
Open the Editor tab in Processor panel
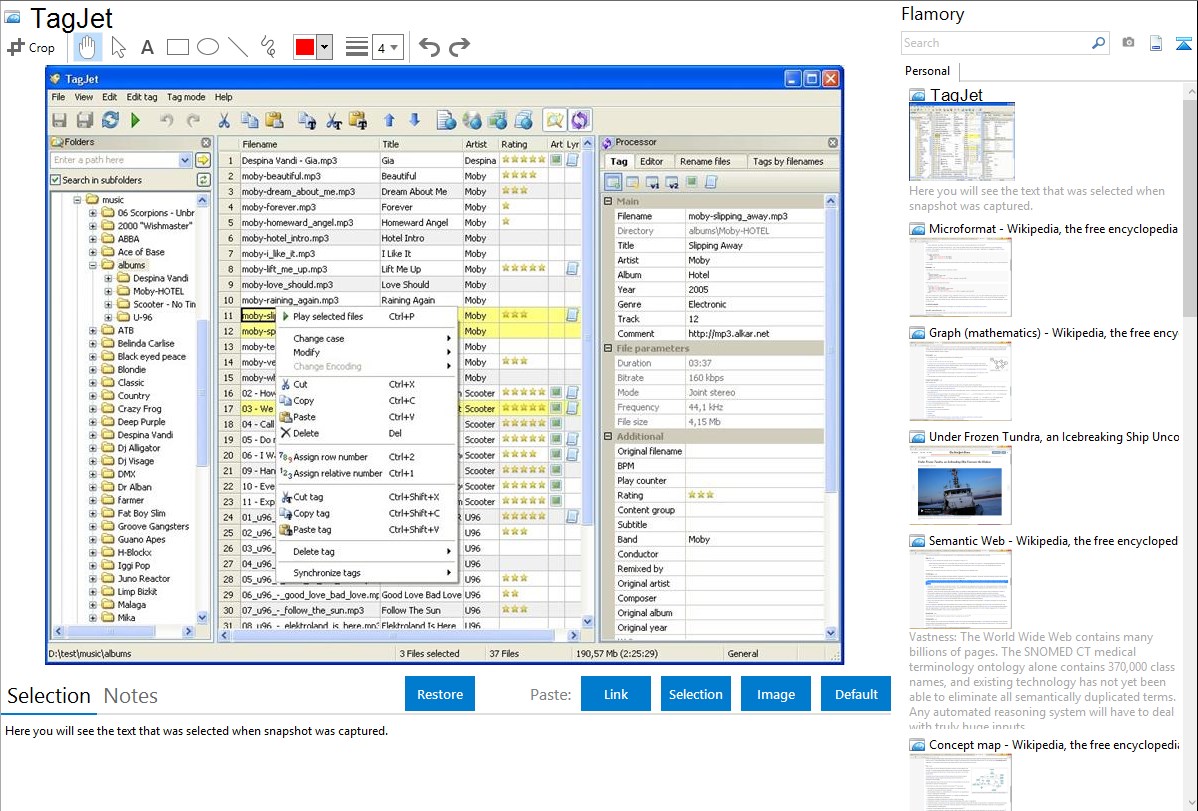coord(652,161)
